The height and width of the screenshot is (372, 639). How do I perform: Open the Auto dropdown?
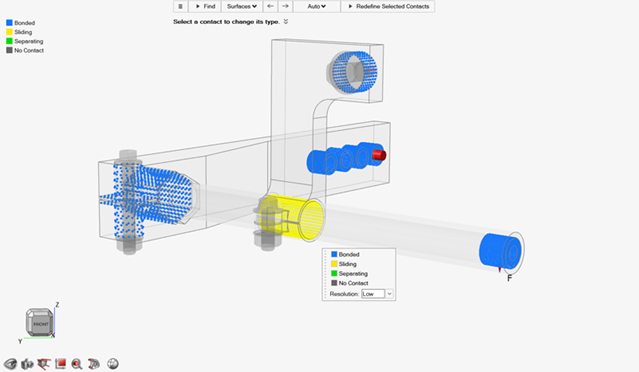coord(317,7)
